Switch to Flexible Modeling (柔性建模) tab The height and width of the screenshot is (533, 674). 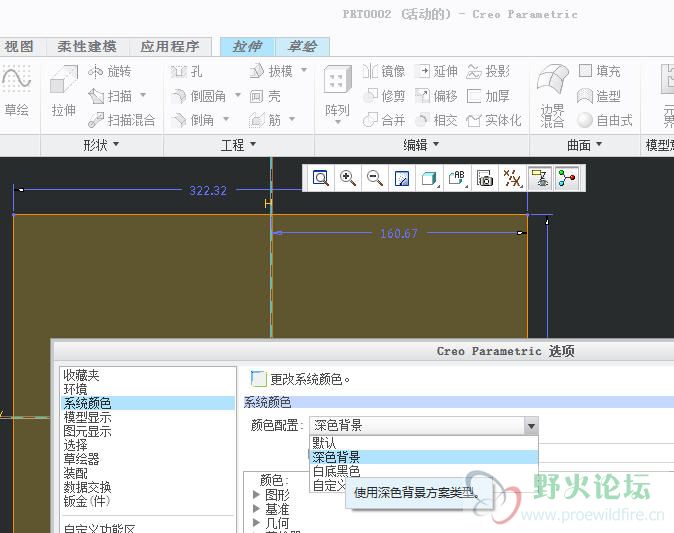[87, 46]
